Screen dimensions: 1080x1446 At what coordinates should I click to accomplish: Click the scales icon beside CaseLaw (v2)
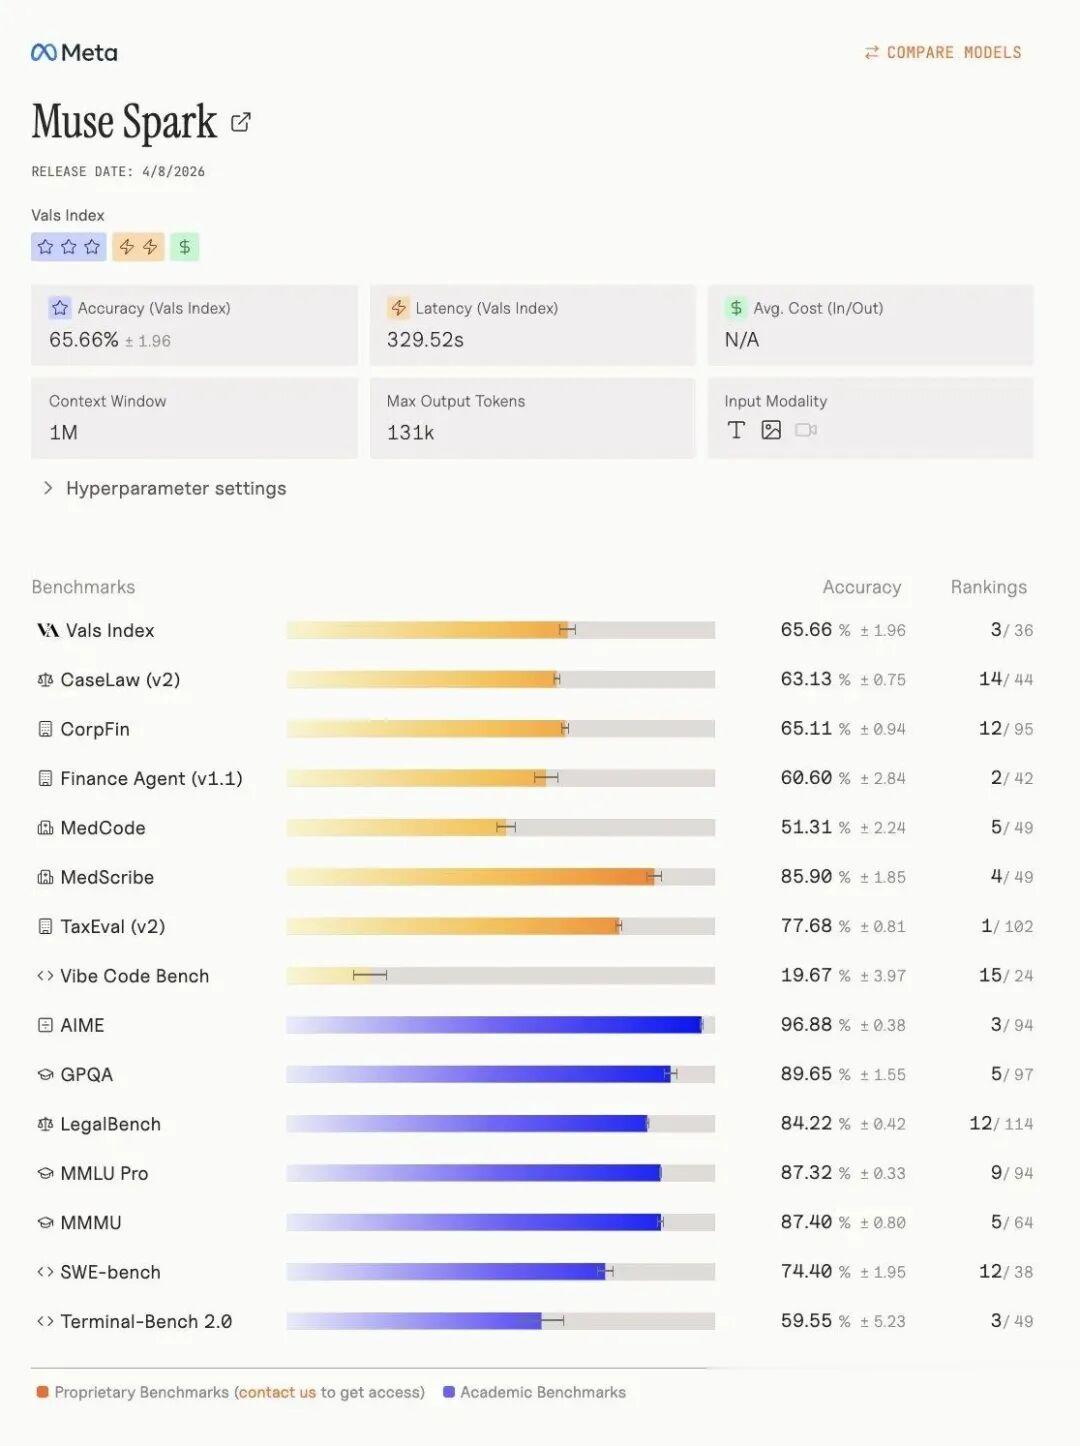point(45,680)
